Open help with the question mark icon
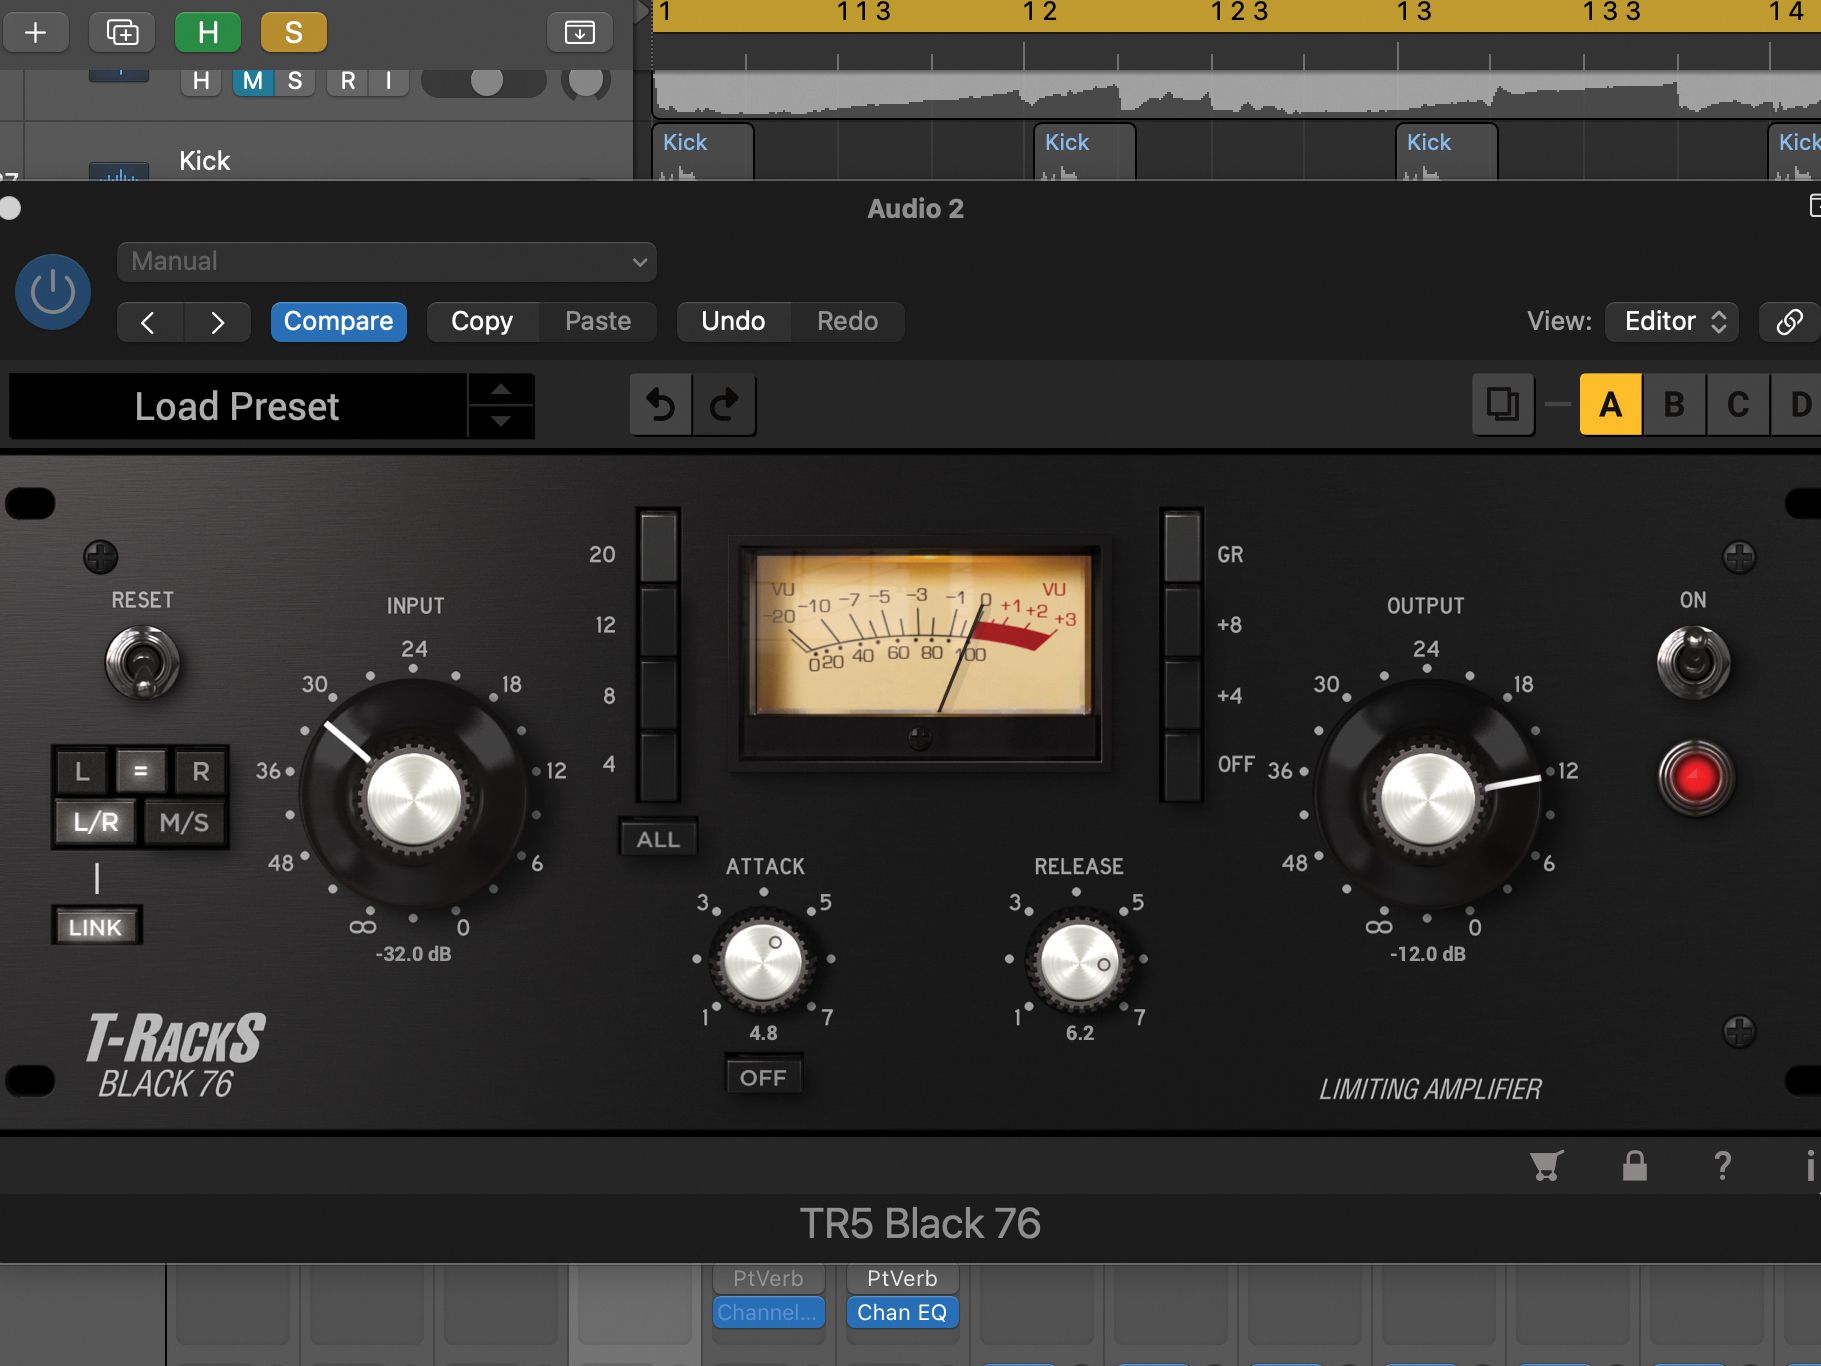The image size is (1821, 1366). 1722,1165
